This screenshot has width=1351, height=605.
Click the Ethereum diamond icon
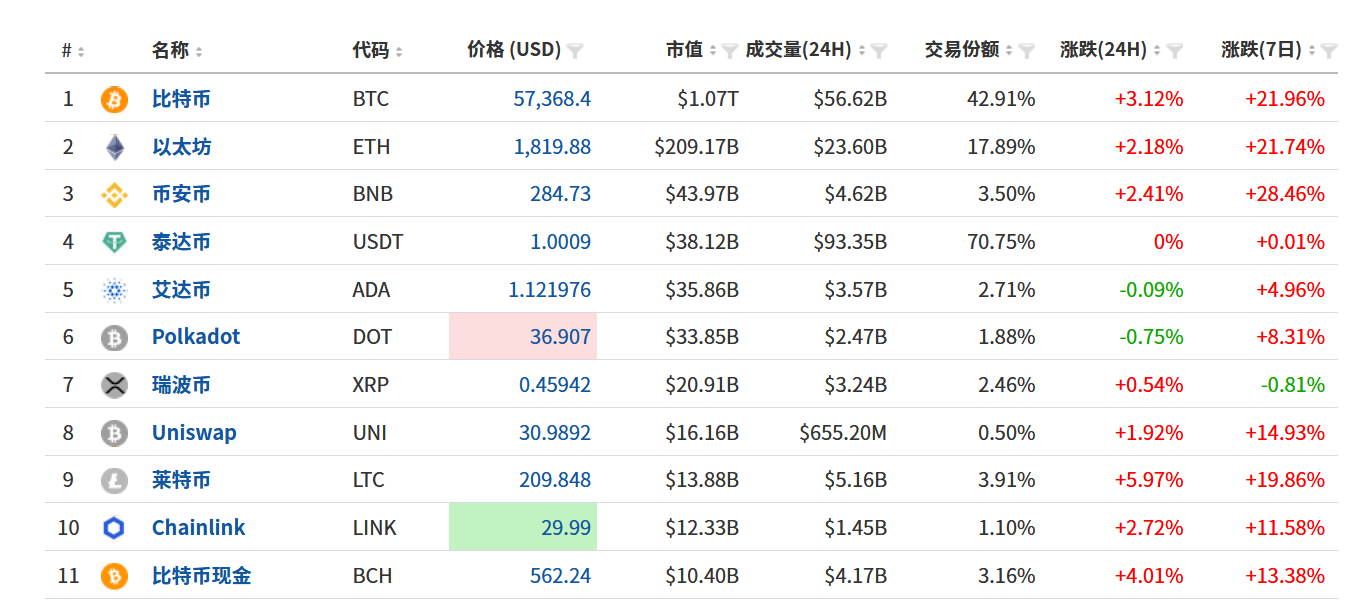click(114, 147)
